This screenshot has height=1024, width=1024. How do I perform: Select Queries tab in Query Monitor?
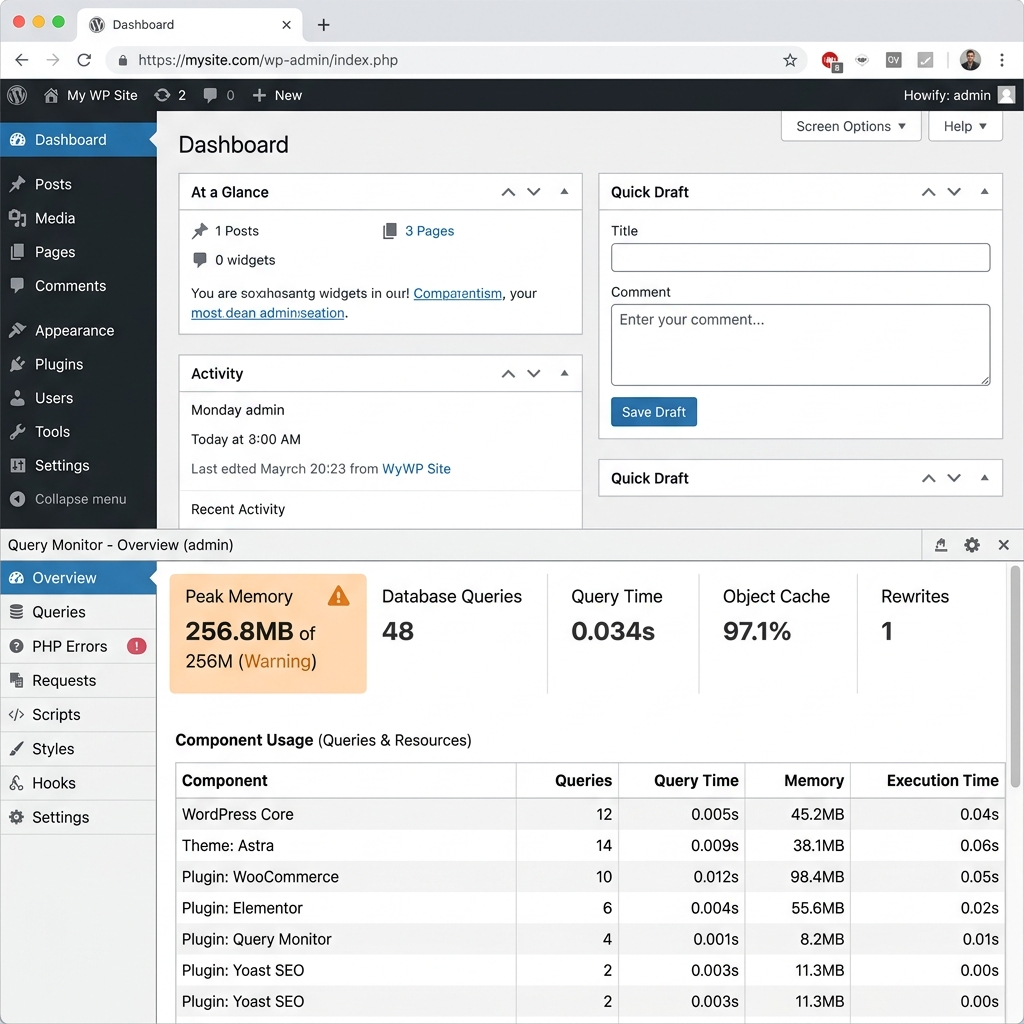(78, 612)
